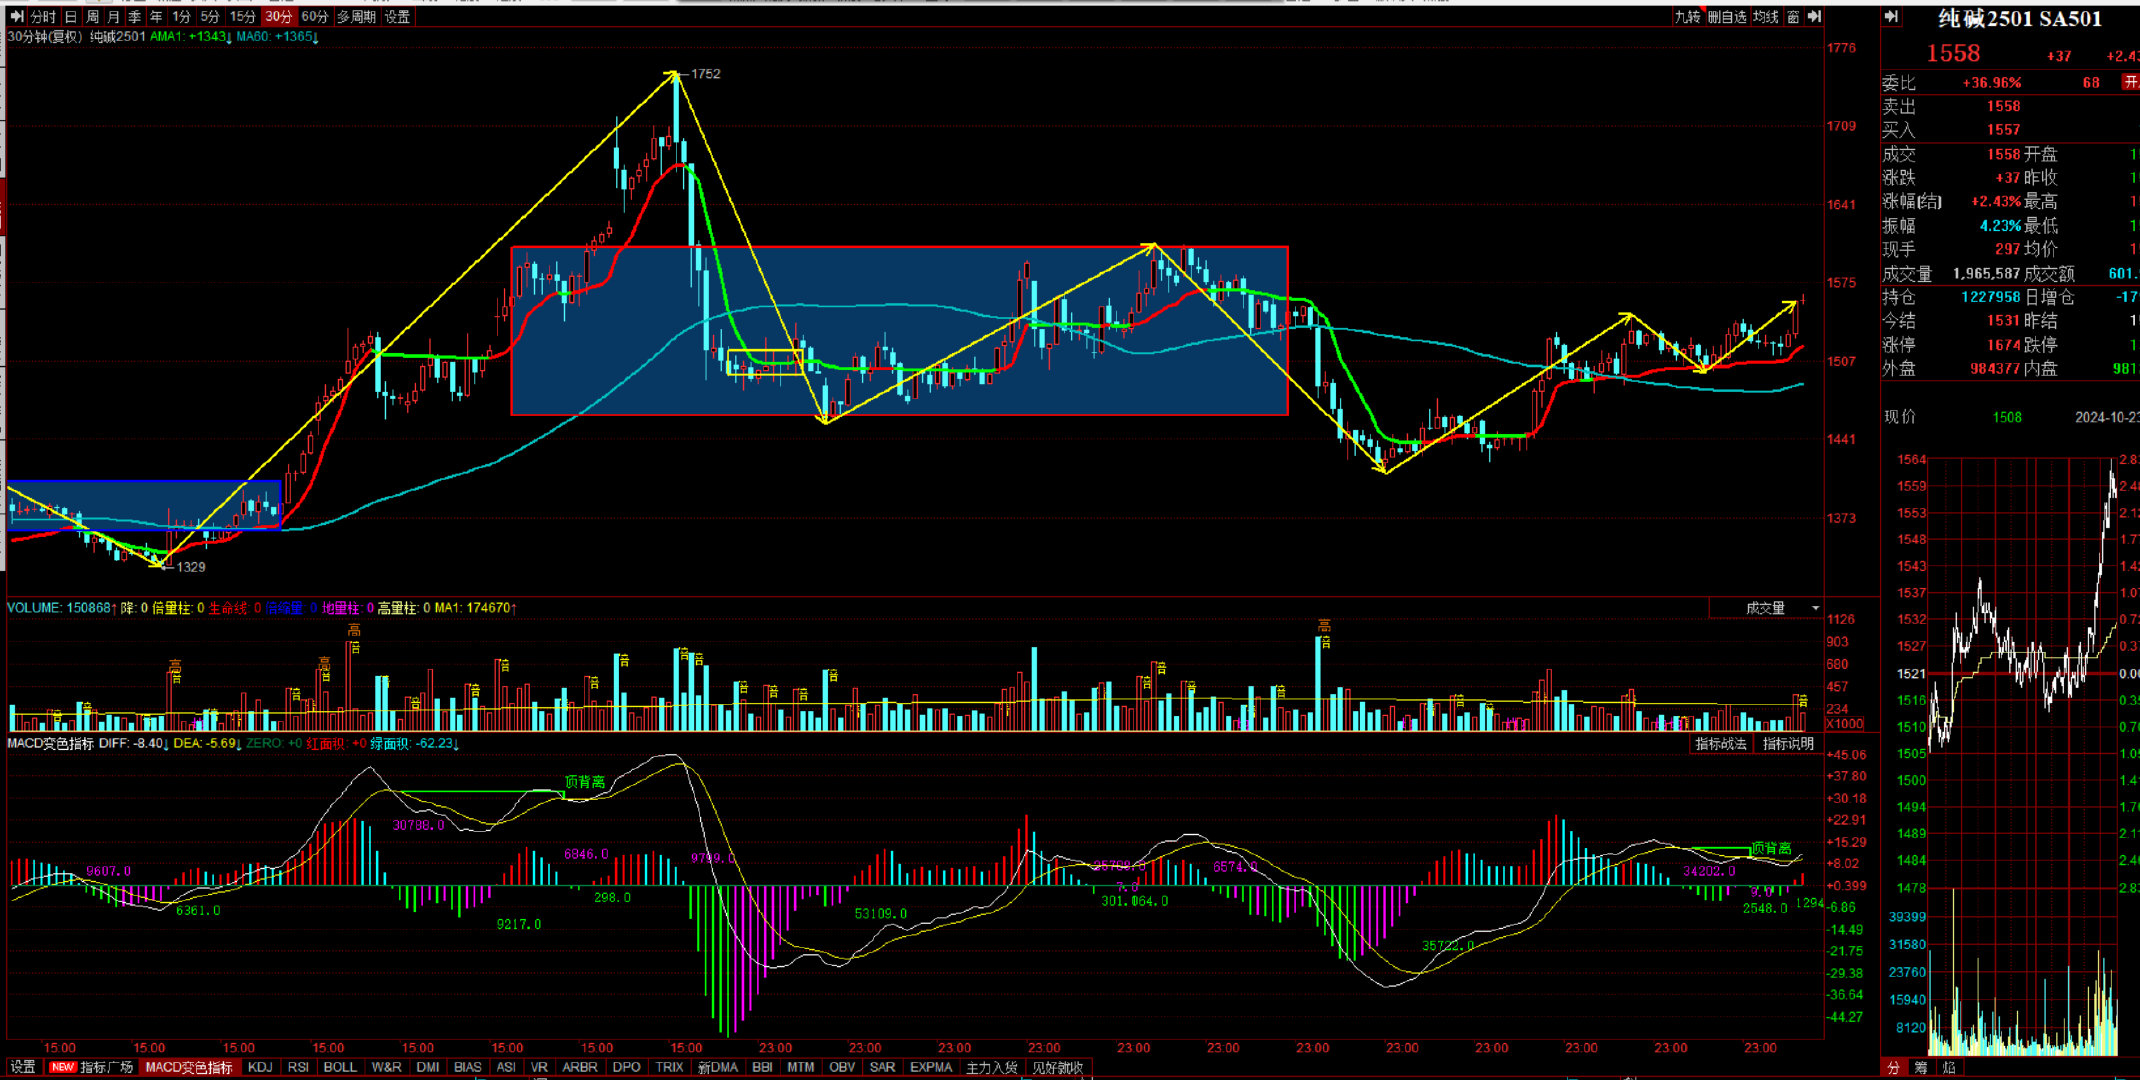Open the 多周期 multi-period view
The height and width of the screenshot is (1080, 2140).
(356, 17)
